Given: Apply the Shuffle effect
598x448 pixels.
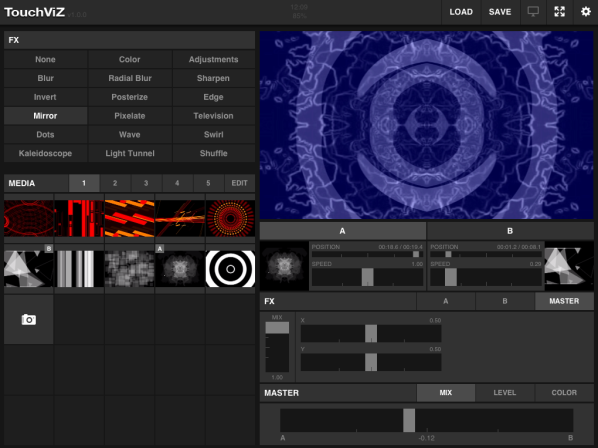Looking at the screenshot, I should [214, 153].
